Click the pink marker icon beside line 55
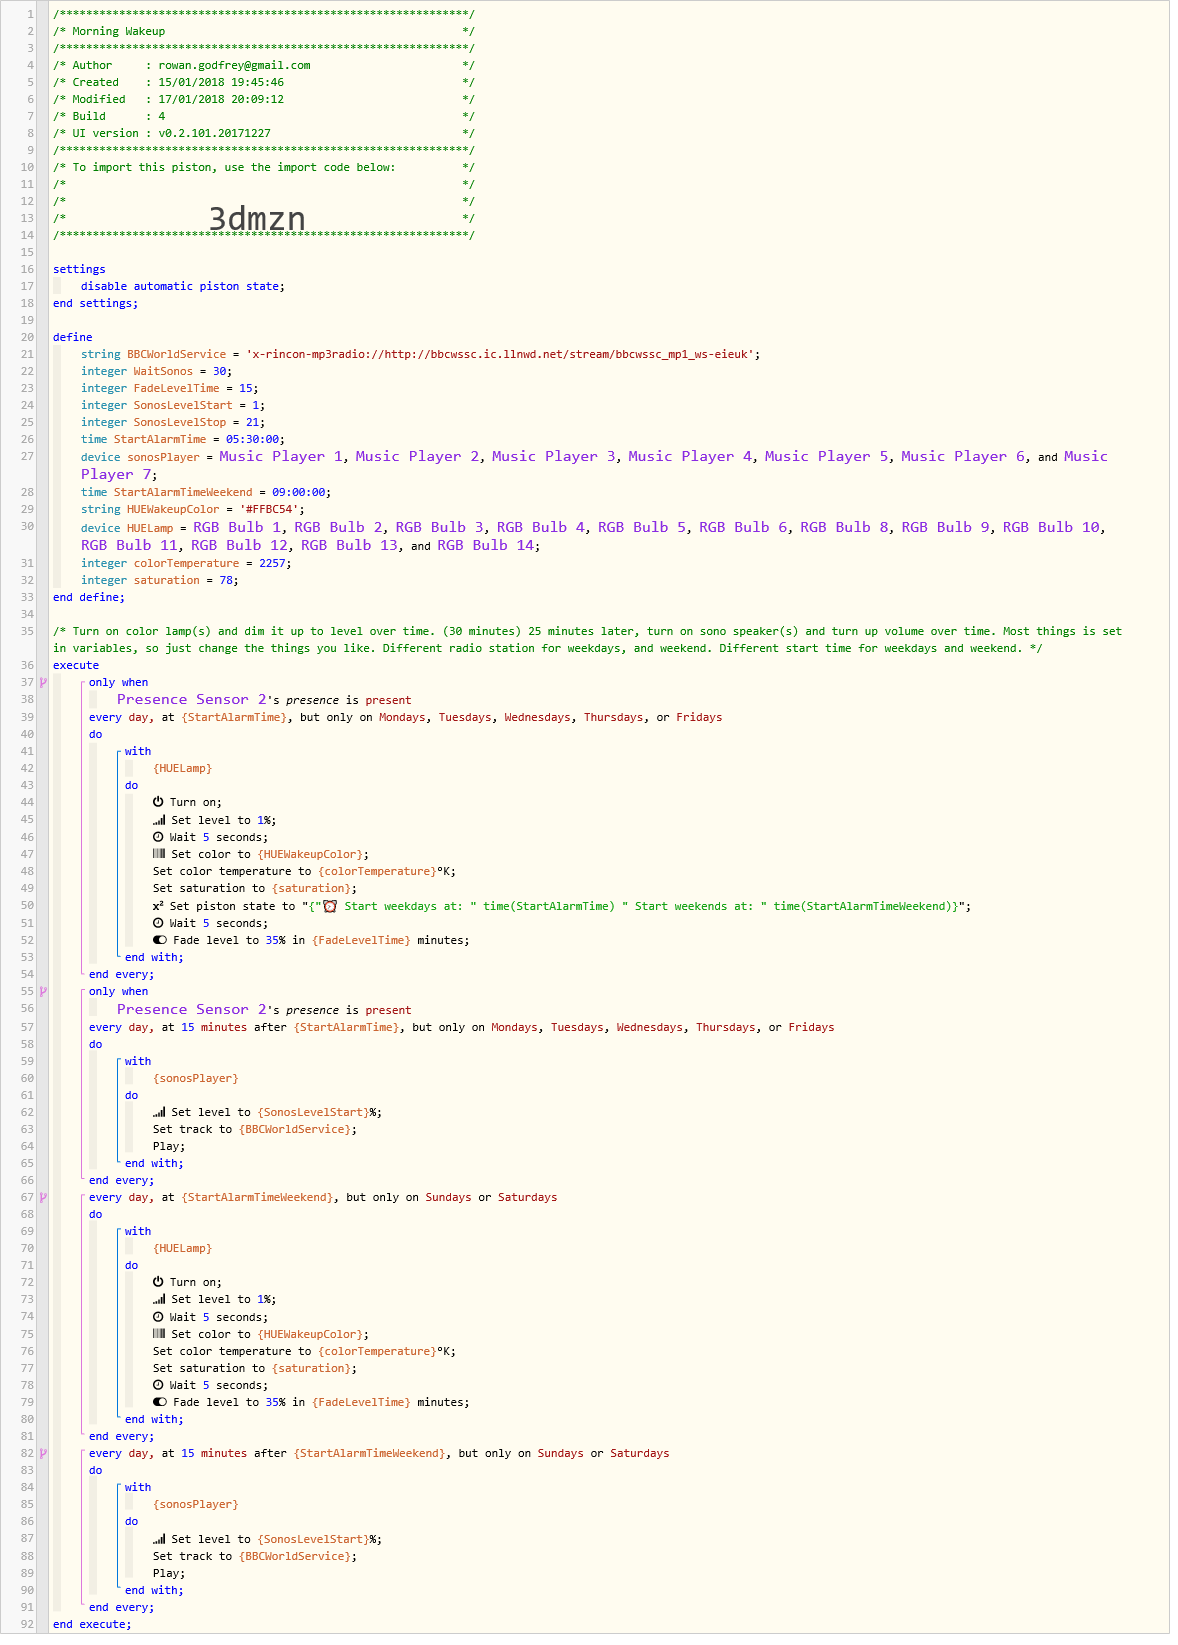 point(43,991)
